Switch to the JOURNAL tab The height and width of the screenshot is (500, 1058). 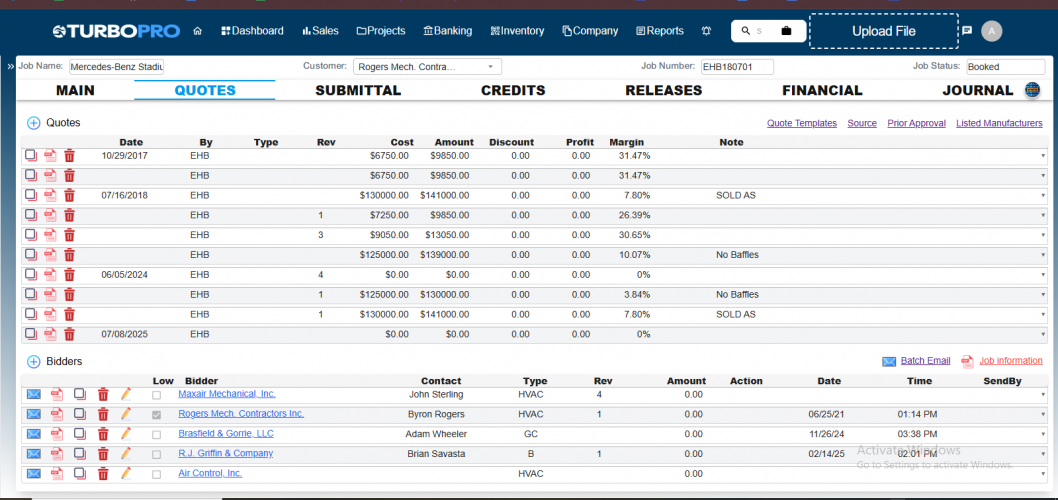(978, 90)
